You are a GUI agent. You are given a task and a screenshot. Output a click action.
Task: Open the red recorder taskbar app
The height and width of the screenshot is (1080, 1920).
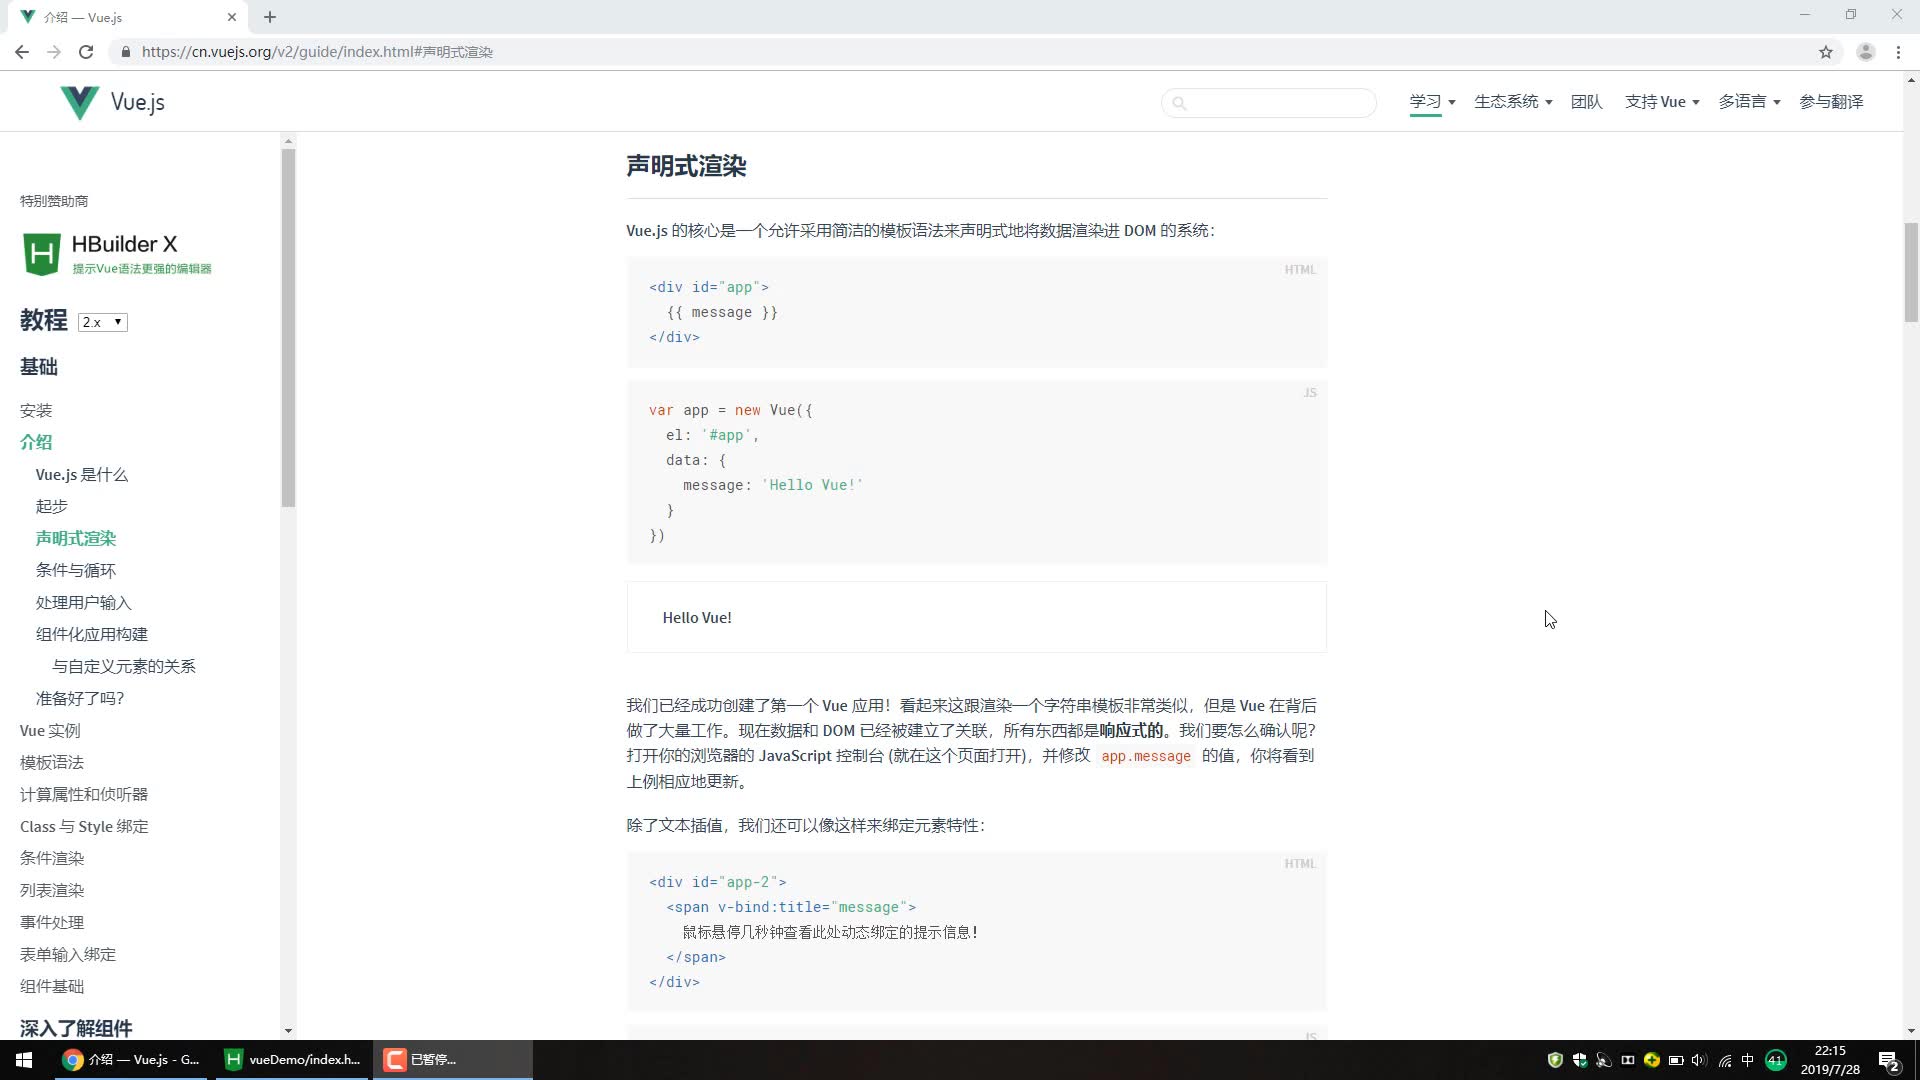[452, 1060]
